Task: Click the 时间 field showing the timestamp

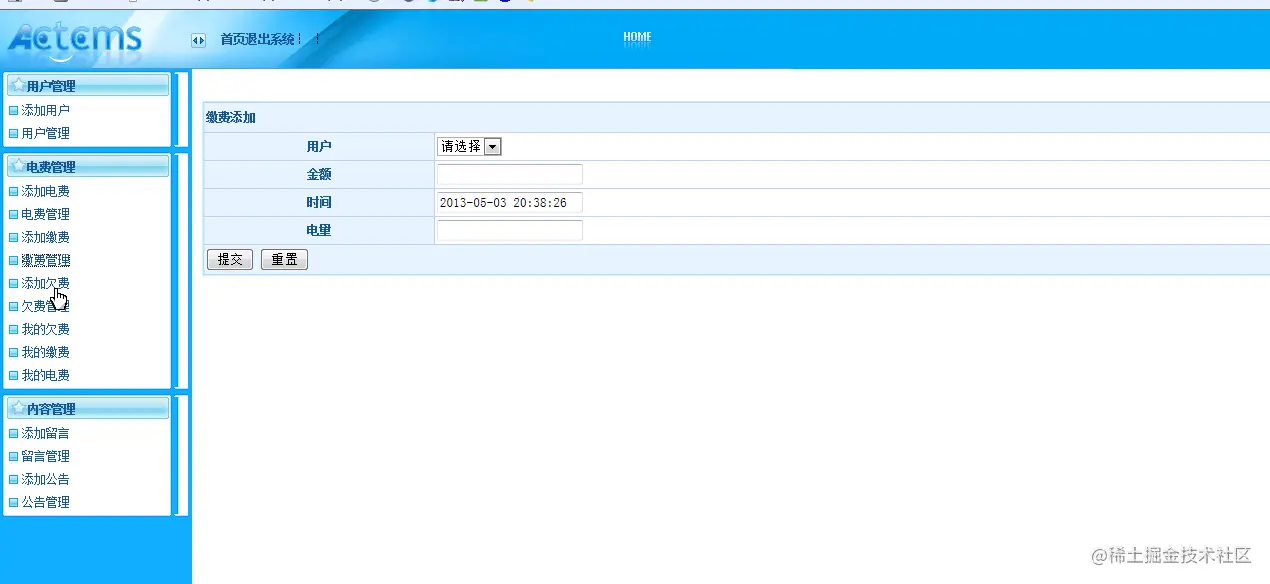Action: point(508,202)
